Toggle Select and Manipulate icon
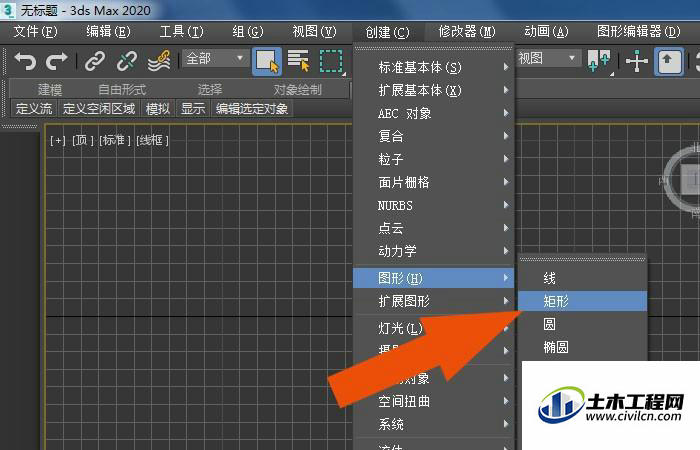Screen dimensions: 700x450 pos(637,61)
